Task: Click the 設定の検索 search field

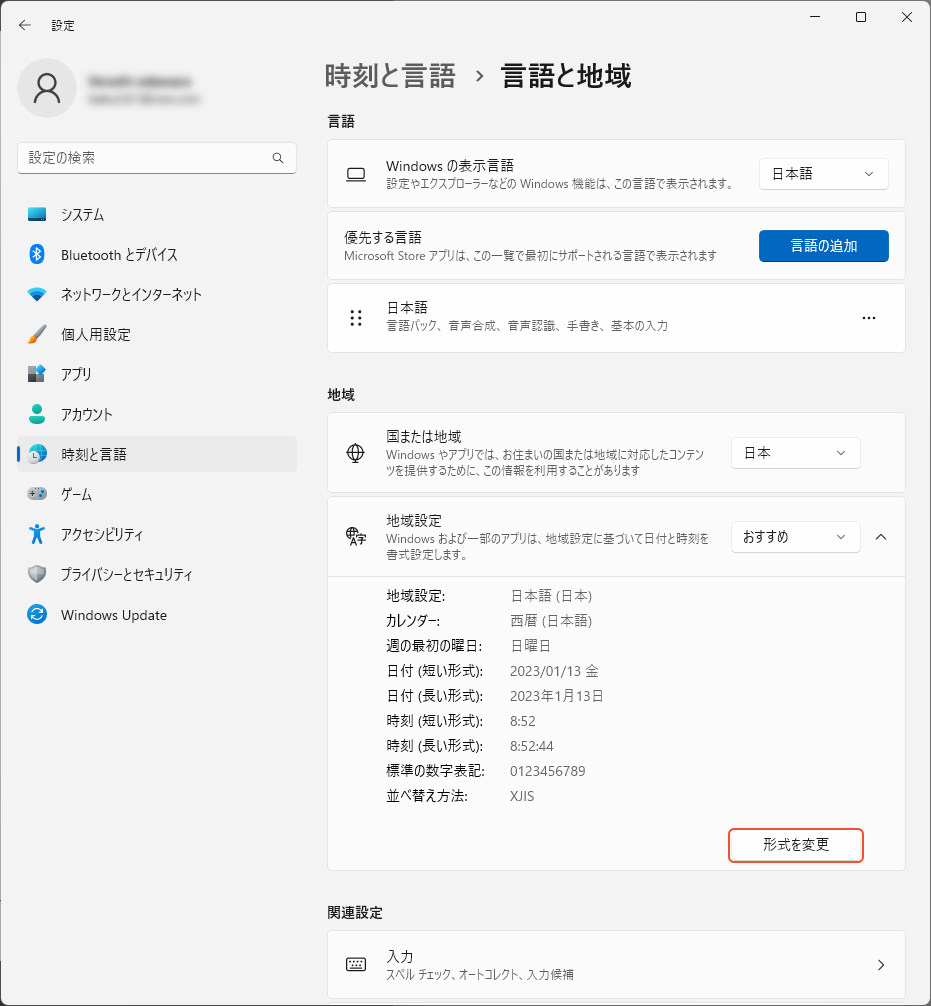Action: pos(145,158)
